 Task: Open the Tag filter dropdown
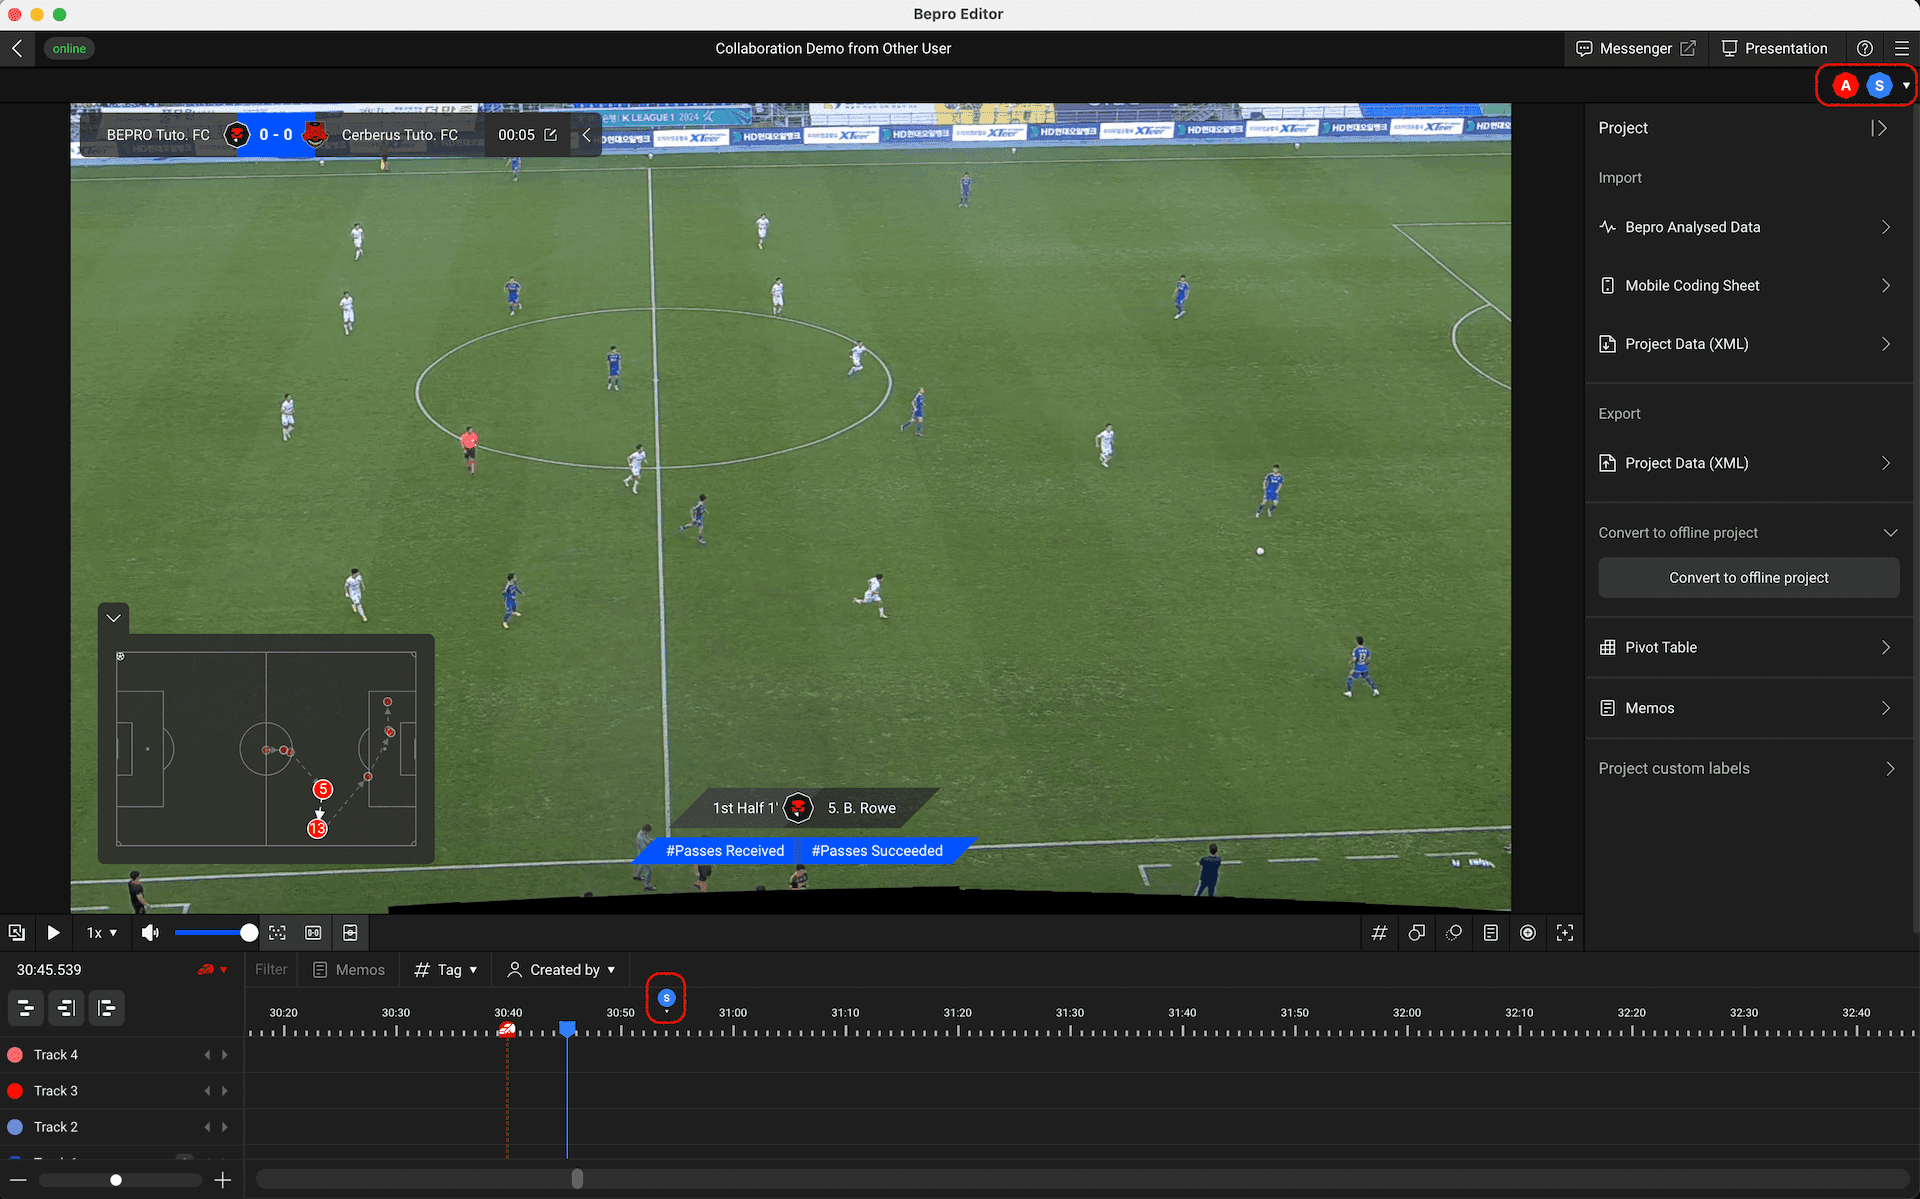click(446, 969)
